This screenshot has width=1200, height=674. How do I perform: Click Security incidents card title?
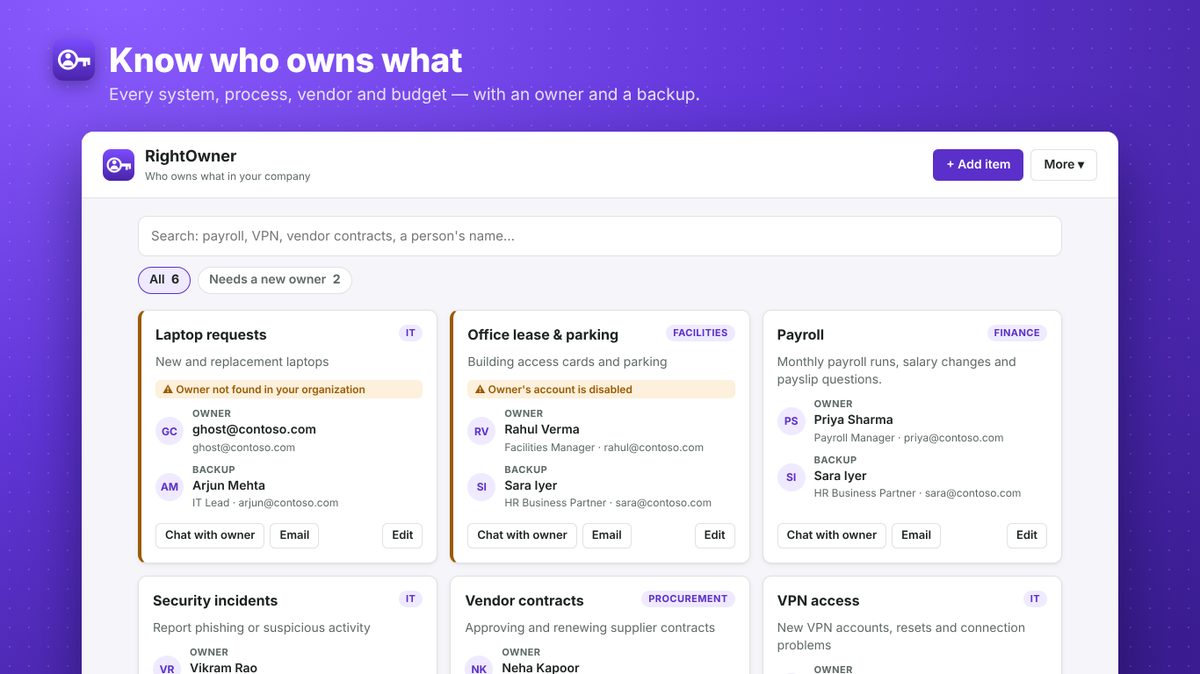pyautogui.click(x=215, y=601)
